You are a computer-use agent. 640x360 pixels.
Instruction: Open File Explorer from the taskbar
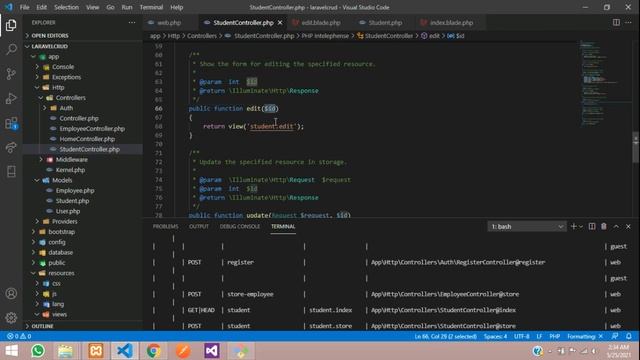coord(65,351)
